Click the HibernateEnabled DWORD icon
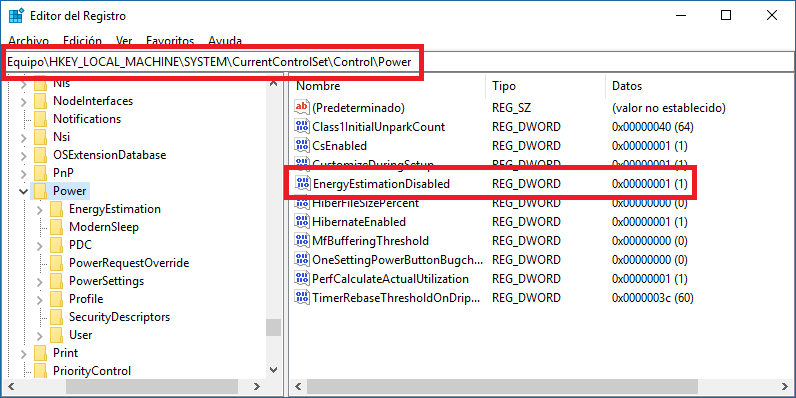 [302, 222]
